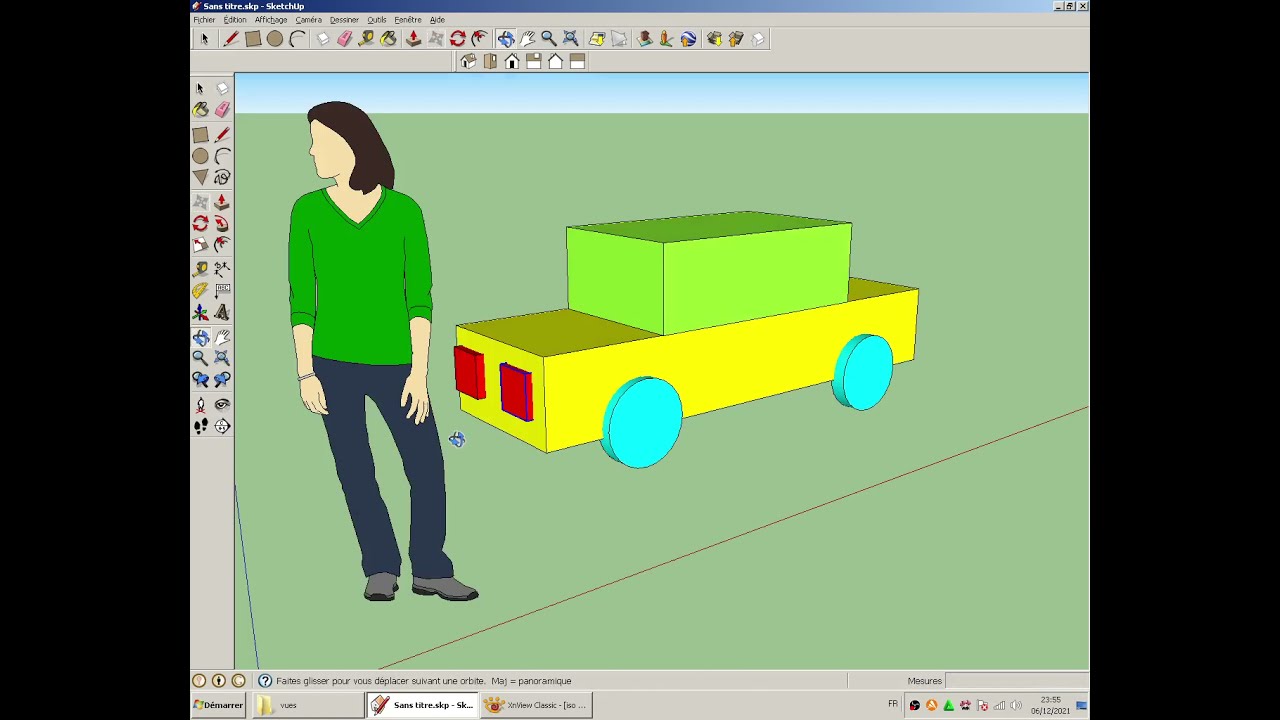Select Dimension tool in left toolset
The width and height of the screenshot is (1280, 720).
tap(222, 269)
